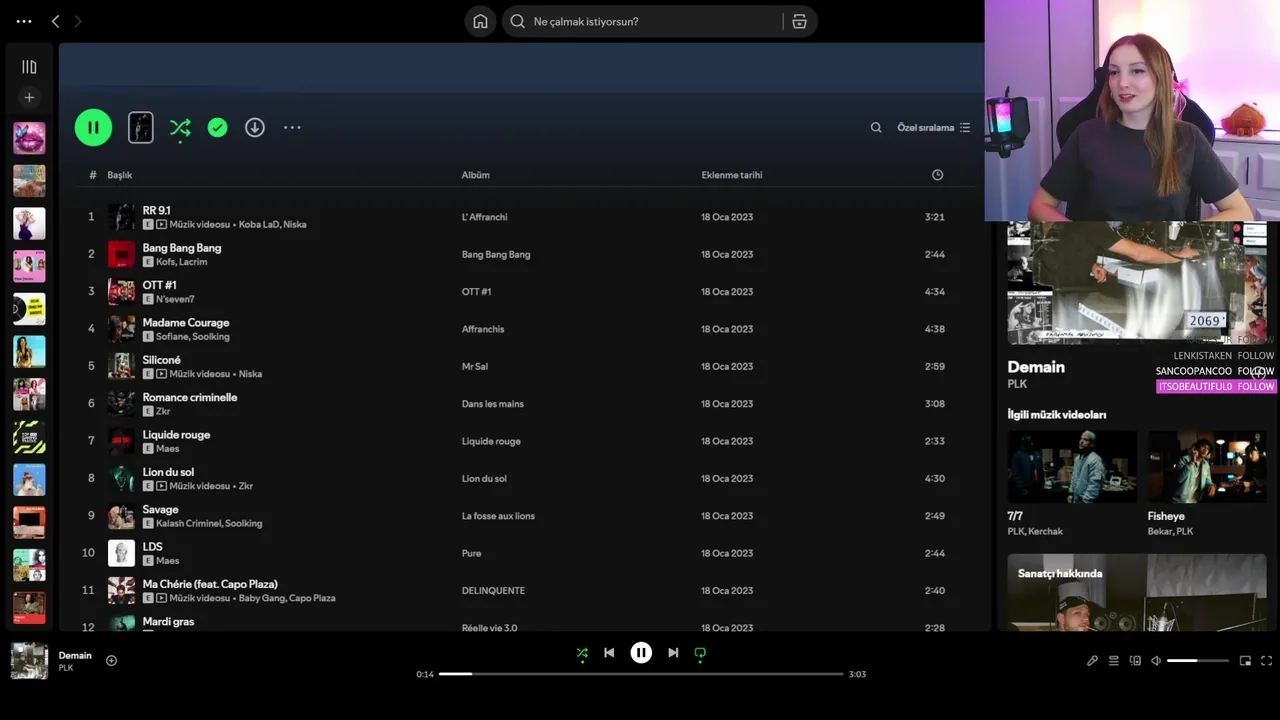Click the Demain music video preview
Viewport: 1280px width, 720px height.
[1137, 283]
